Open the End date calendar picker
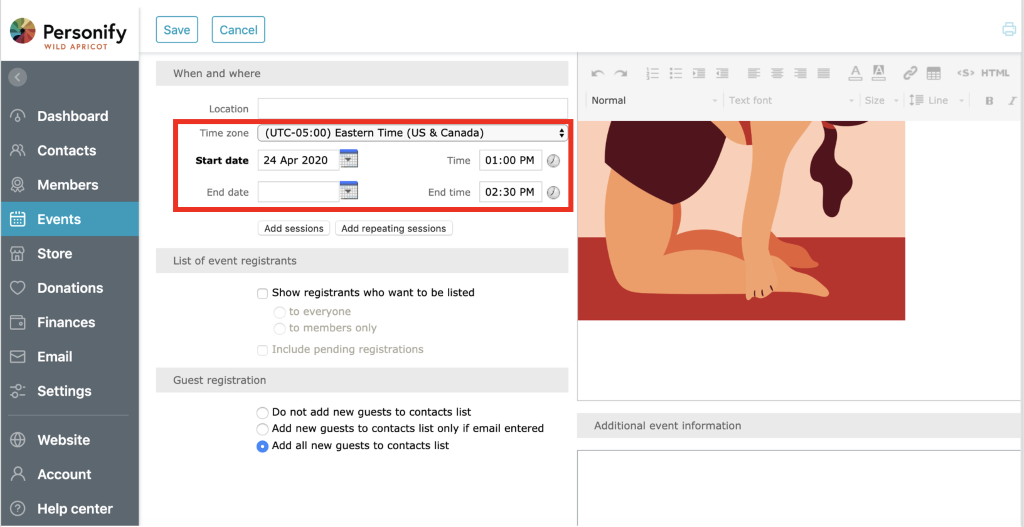1024x527 pixels. pos(349,191)
